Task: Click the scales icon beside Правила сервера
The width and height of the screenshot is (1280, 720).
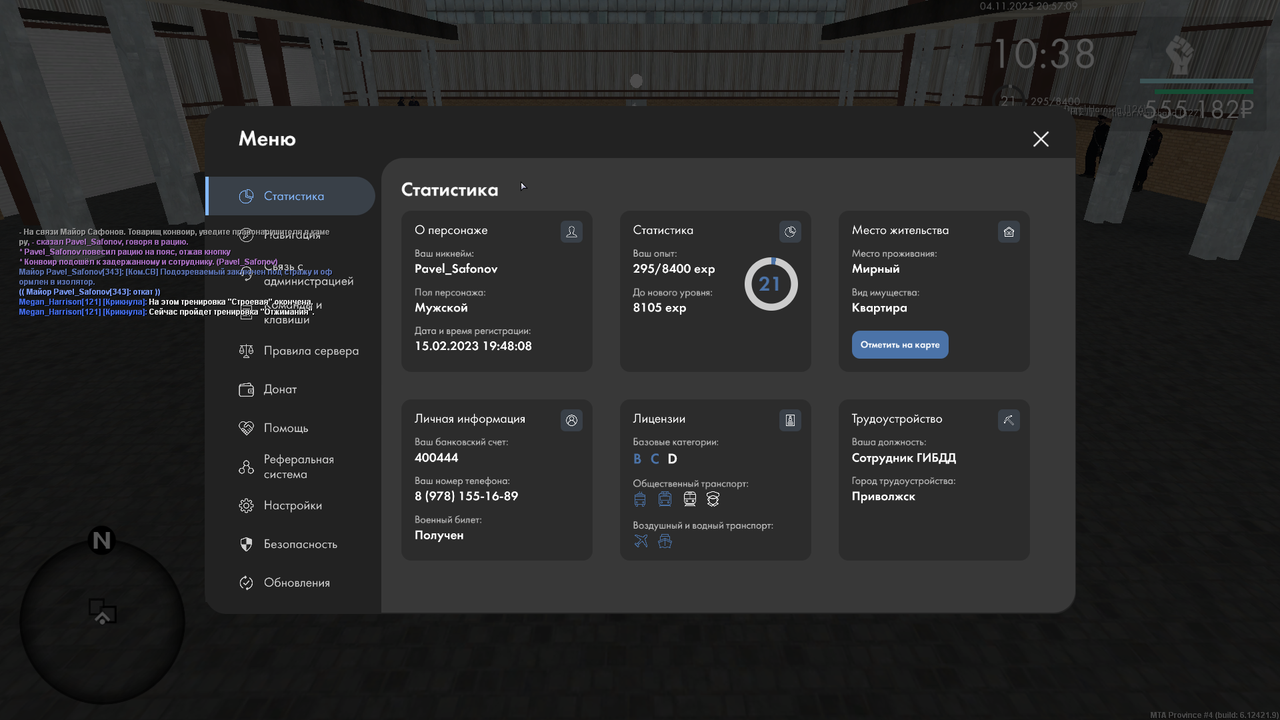Action: [246, 351]
